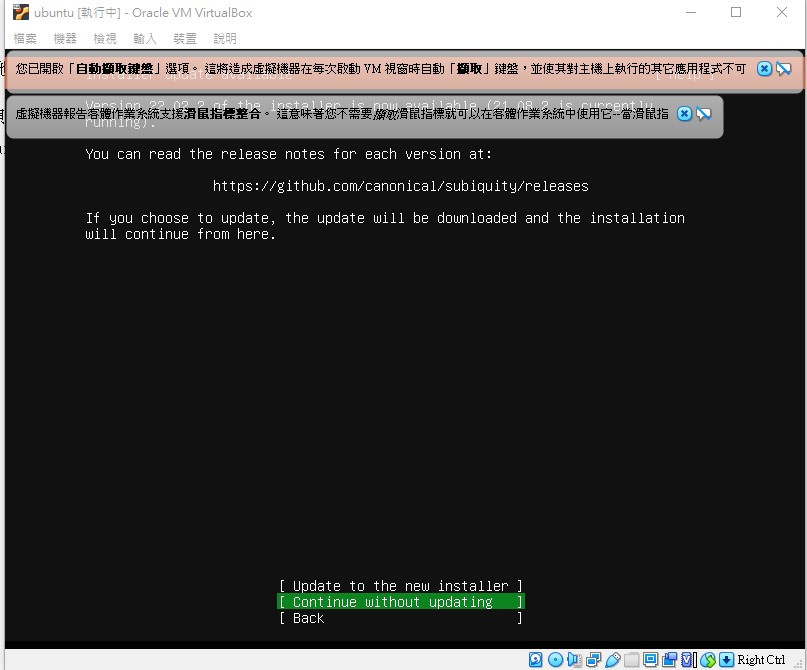The height and width of the screenshot is (670, 807).
Task: Suppress future mouse integration notifications
Action: pyautogui.click(x=704, y=114)
